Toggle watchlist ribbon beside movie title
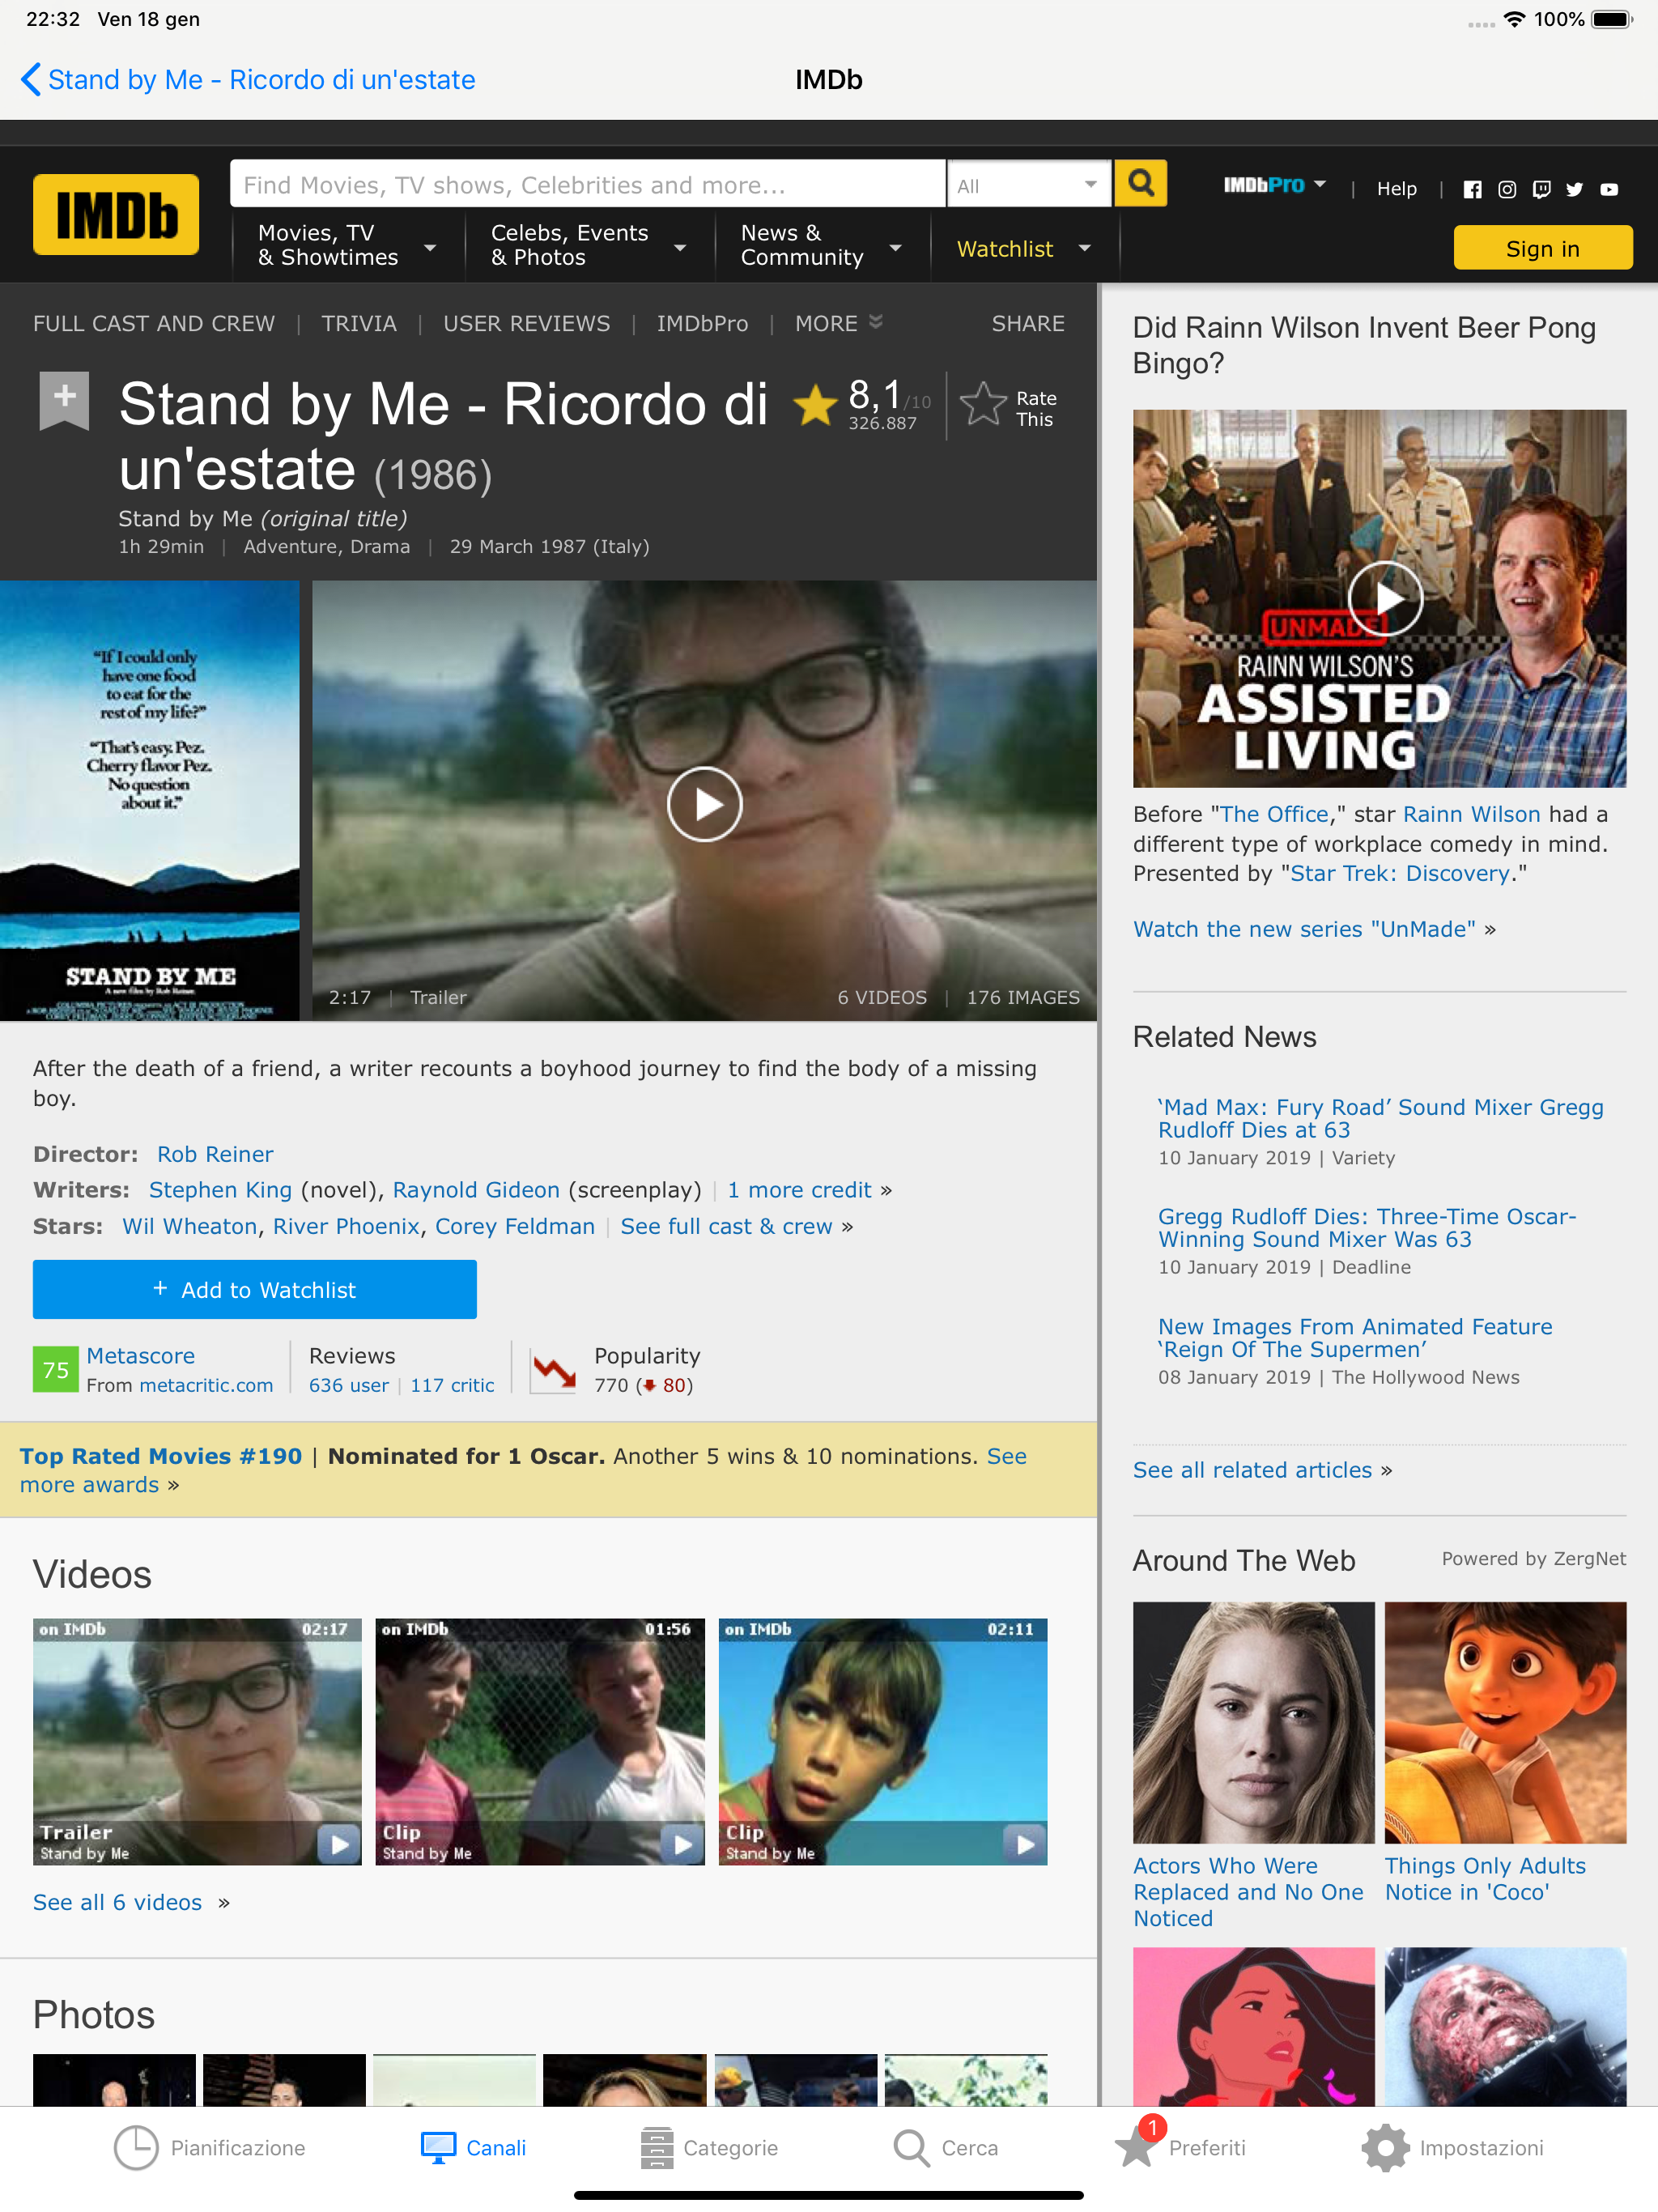The height and width of the screenshot is (2212, 1658). point(64,399)
